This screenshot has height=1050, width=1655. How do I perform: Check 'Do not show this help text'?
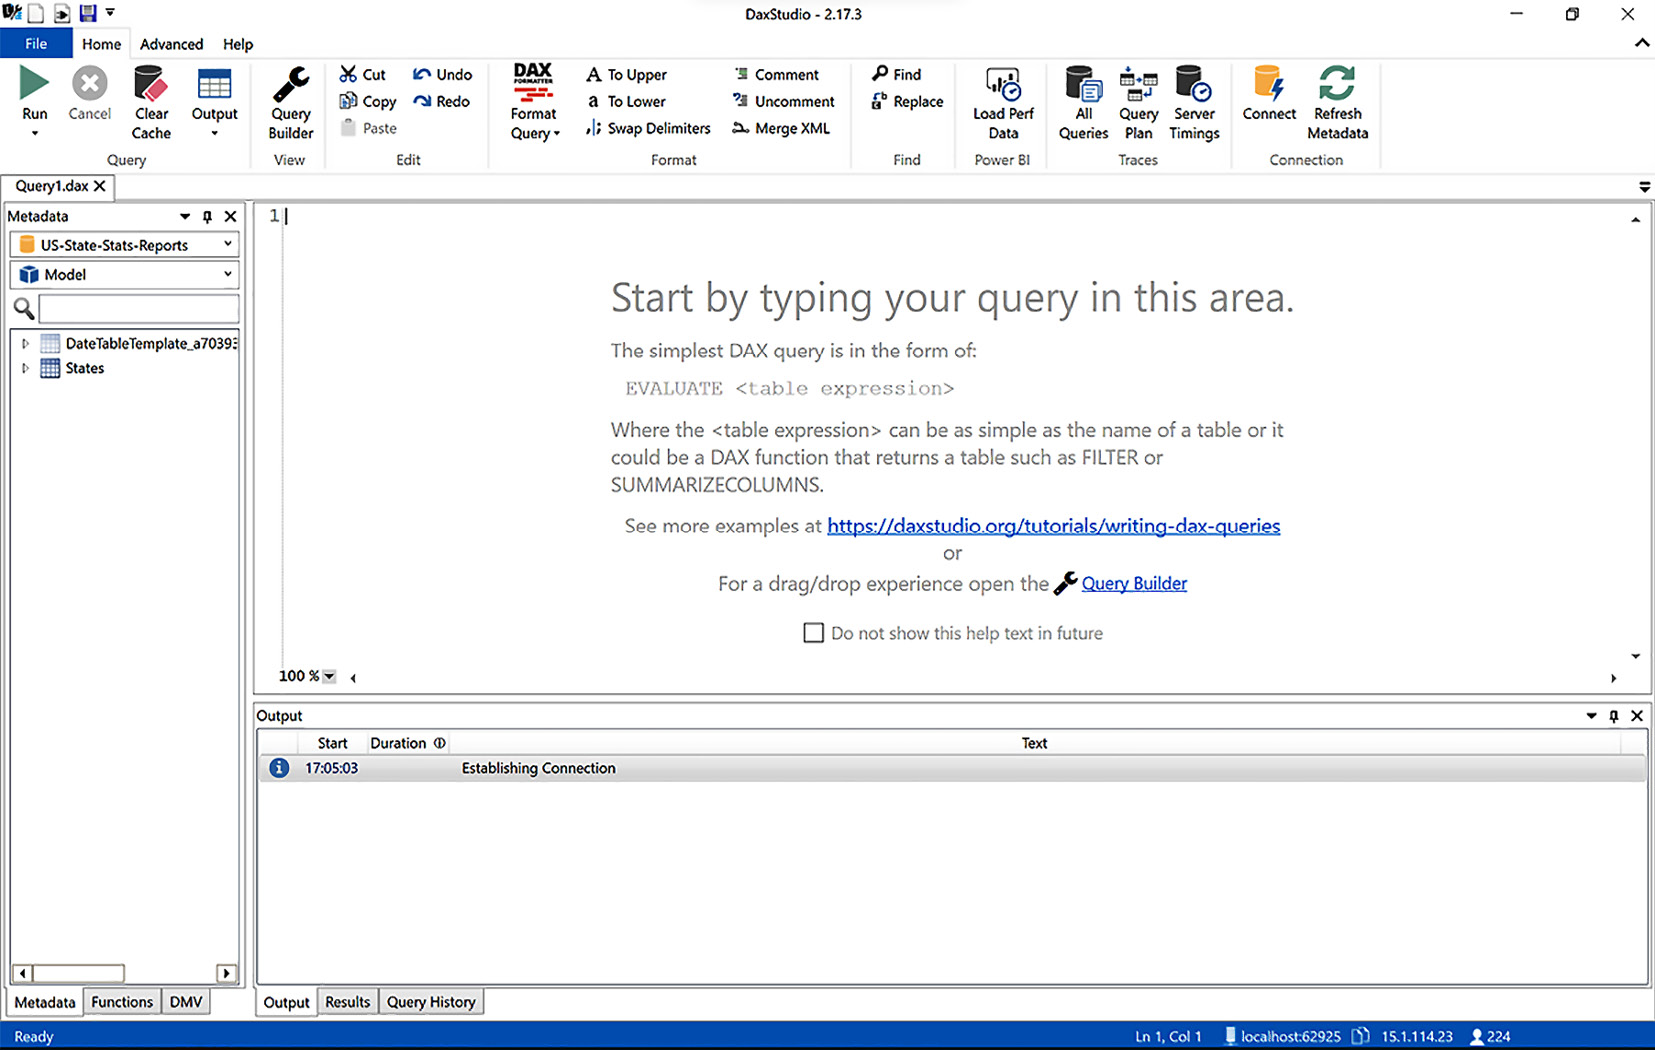pos(814,633)
